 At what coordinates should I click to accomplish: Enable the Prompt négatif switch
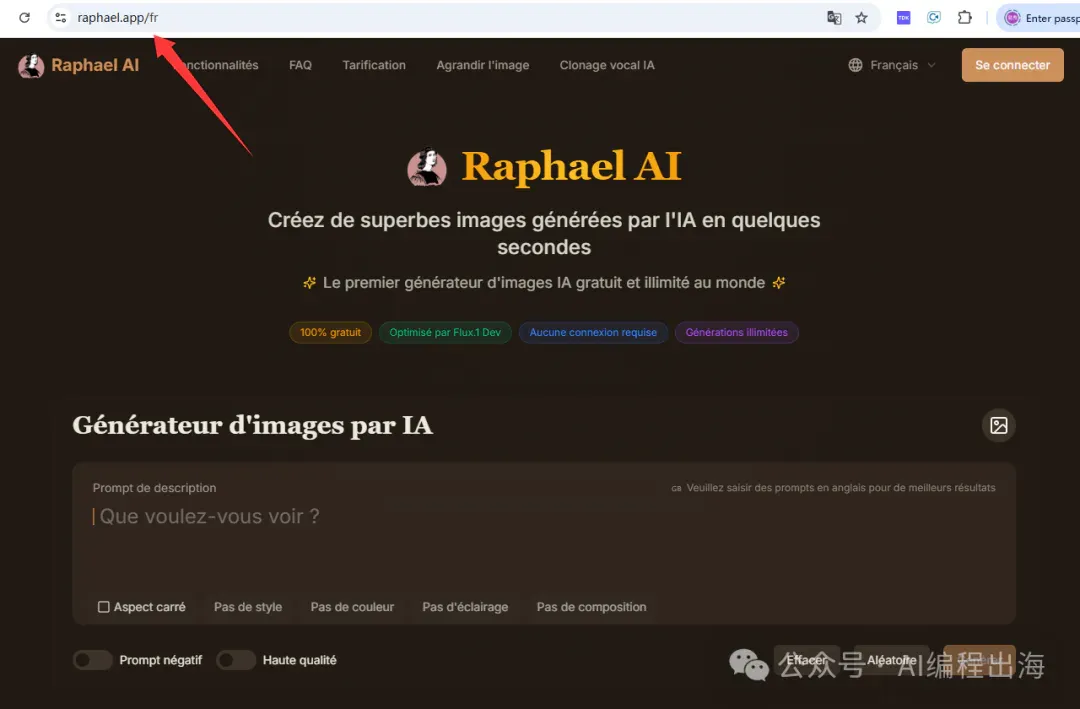[92, 660]
